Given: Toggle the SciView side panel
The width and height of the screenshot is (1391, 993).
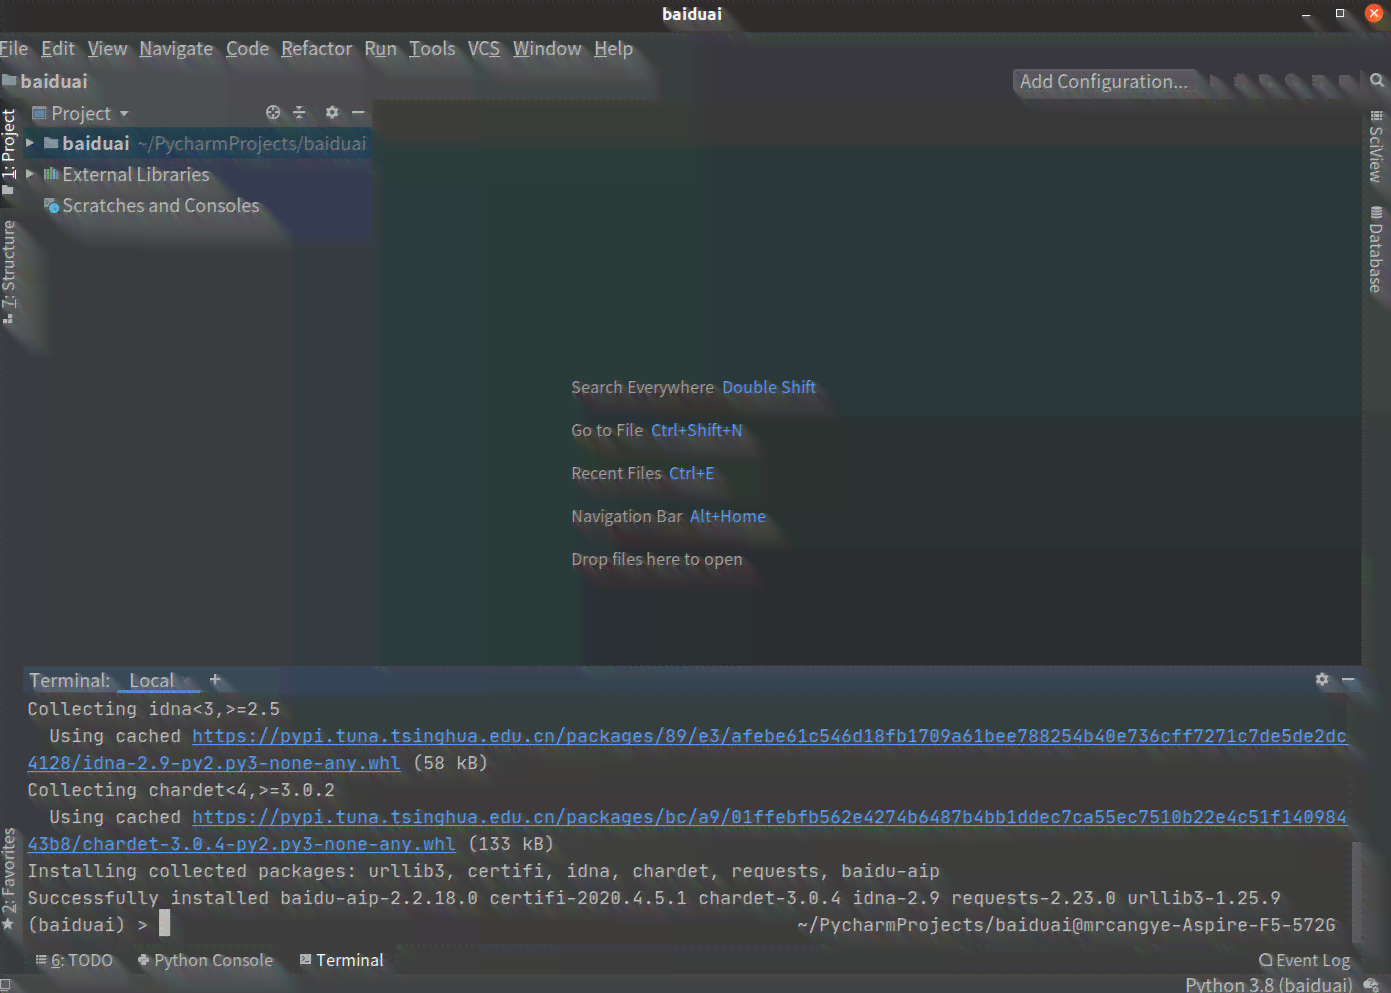Looking at the screenshot, I should coord(1376,147).
